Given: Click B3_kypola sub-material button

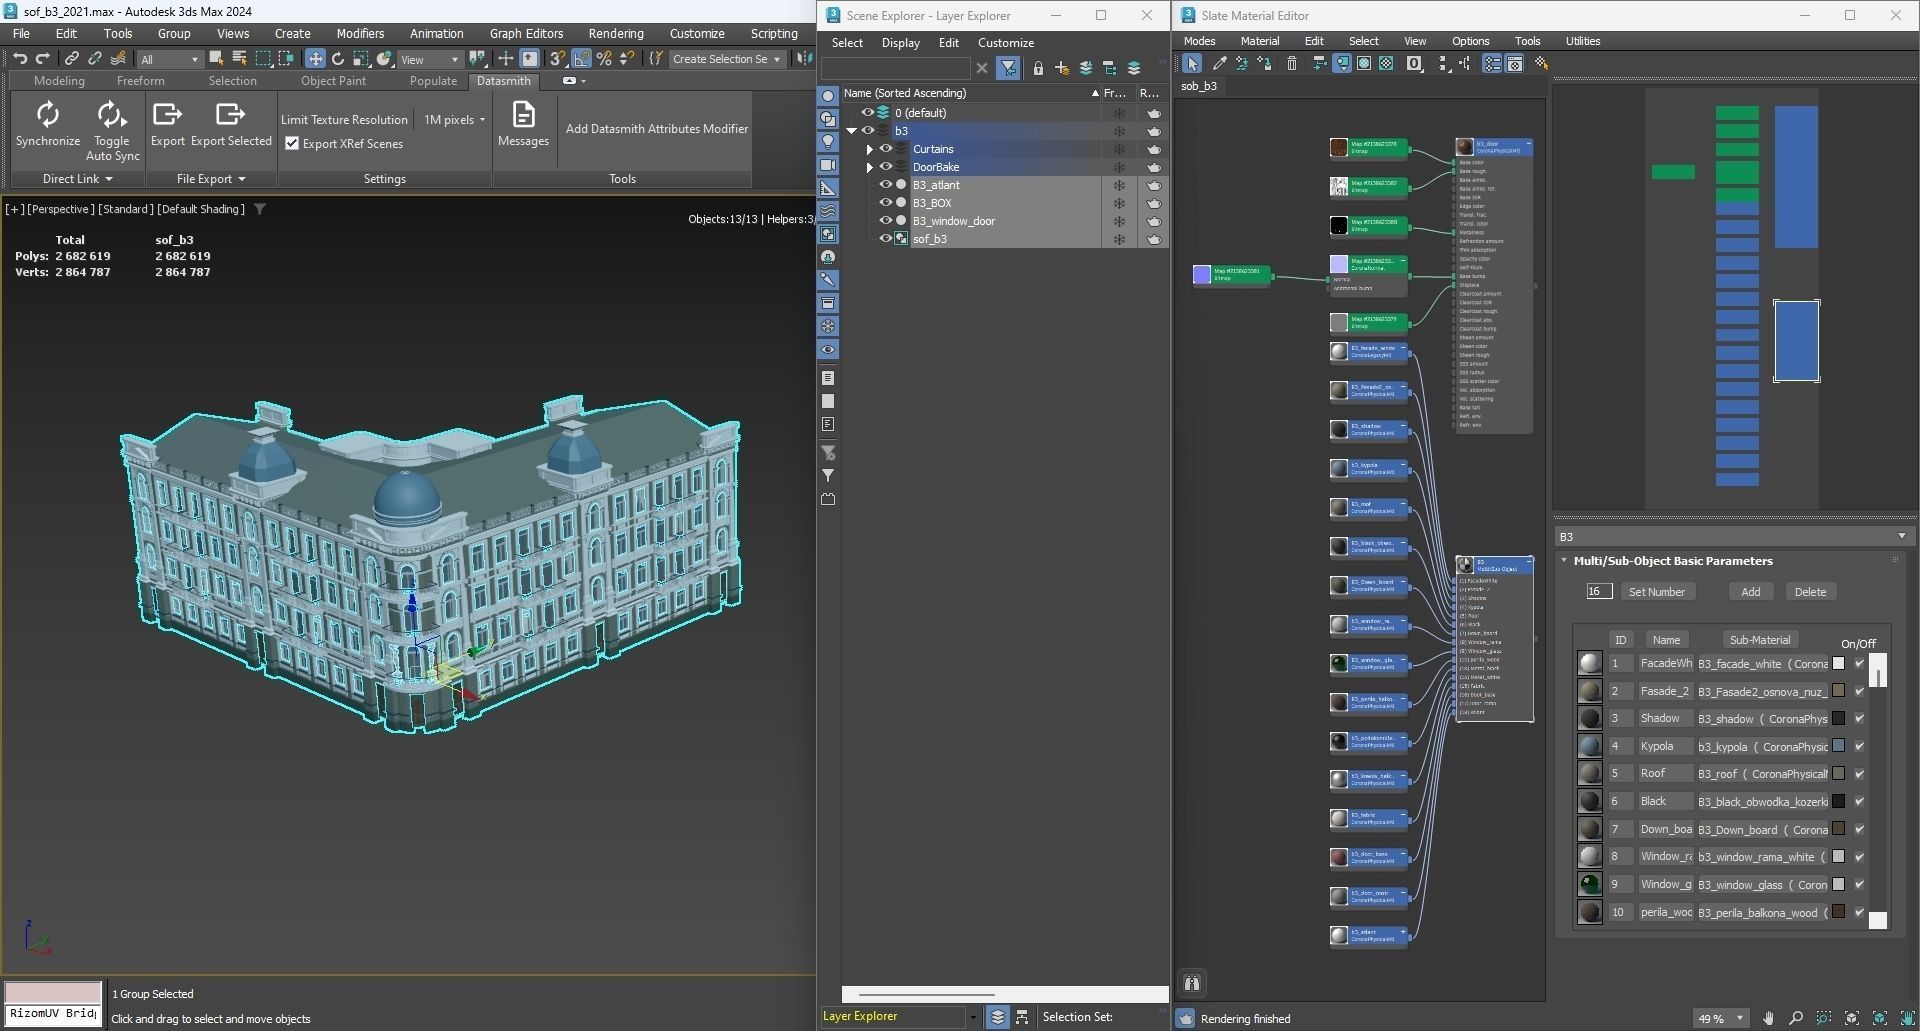Looking at the screenshot, I should (1762, 746).
